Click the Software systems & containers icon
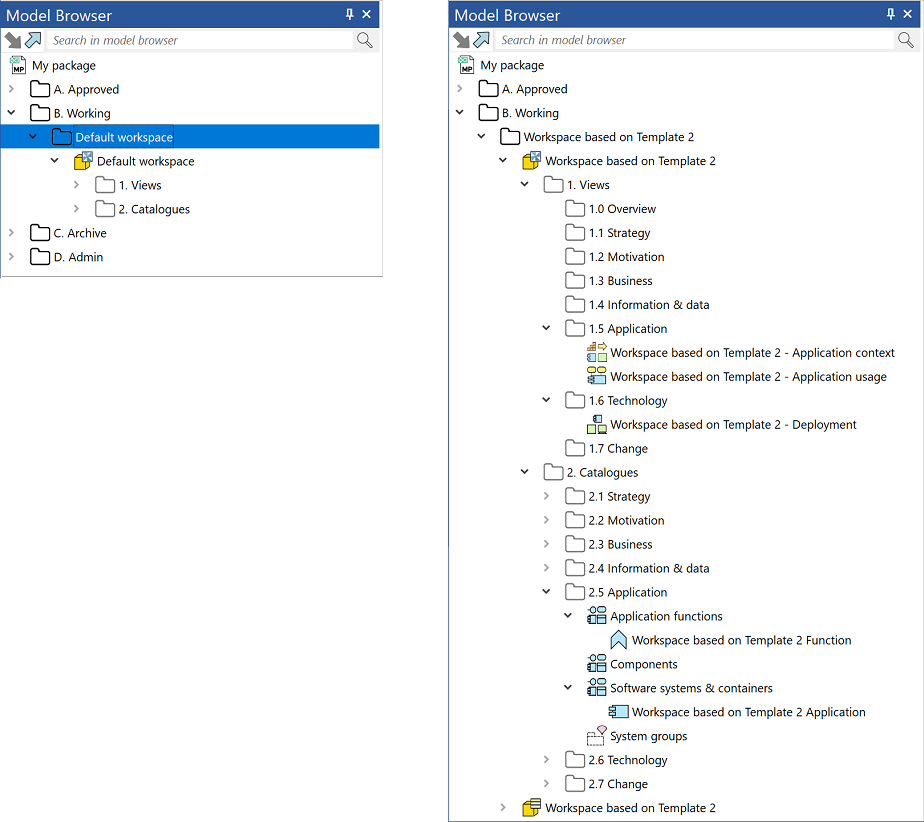The height and width of the screenshot is (822, 924). (595, 687)
